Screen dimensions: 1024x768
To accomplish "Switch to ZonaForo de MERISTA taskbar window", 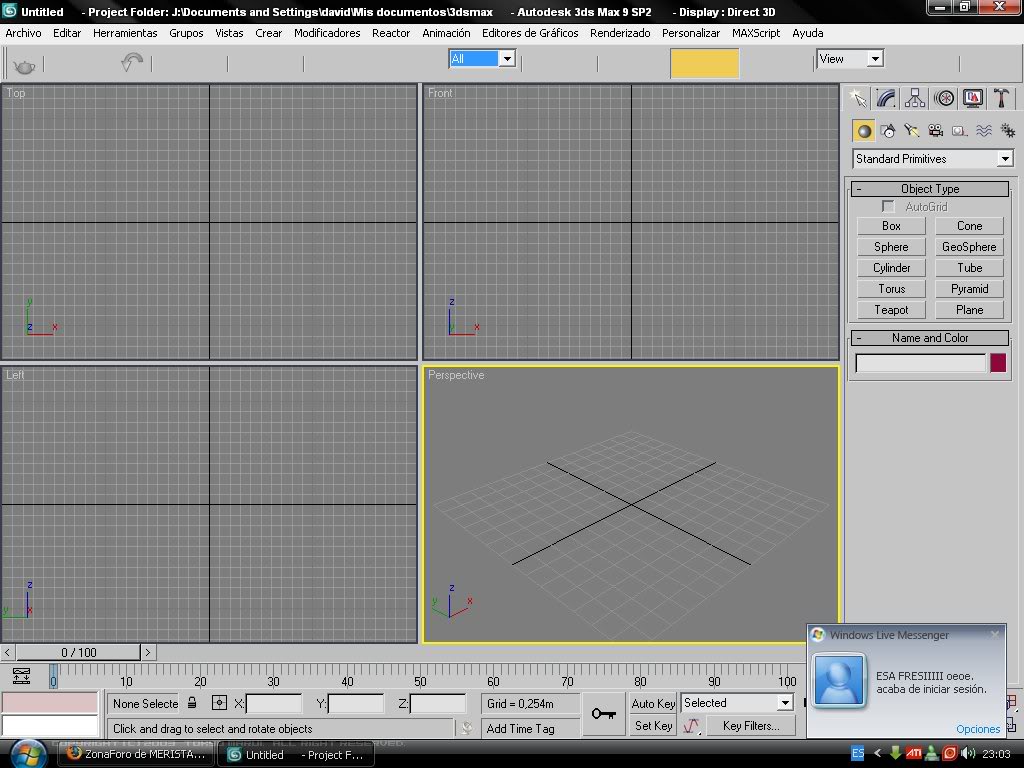I will [136, 754].
